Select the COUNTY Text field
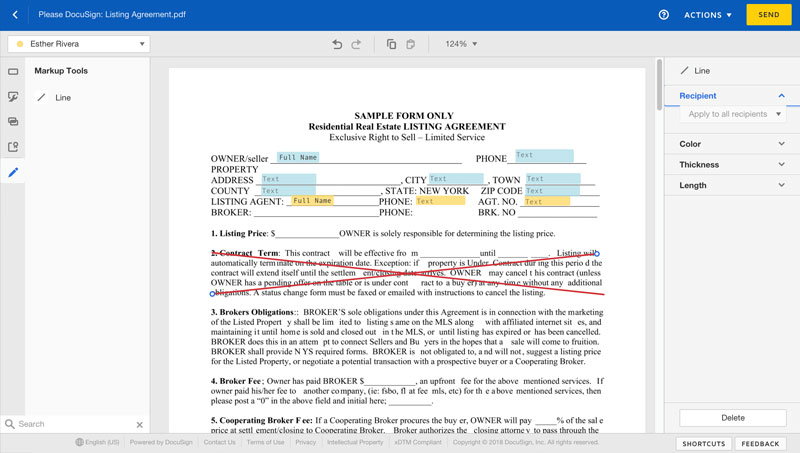 point(288,191)
